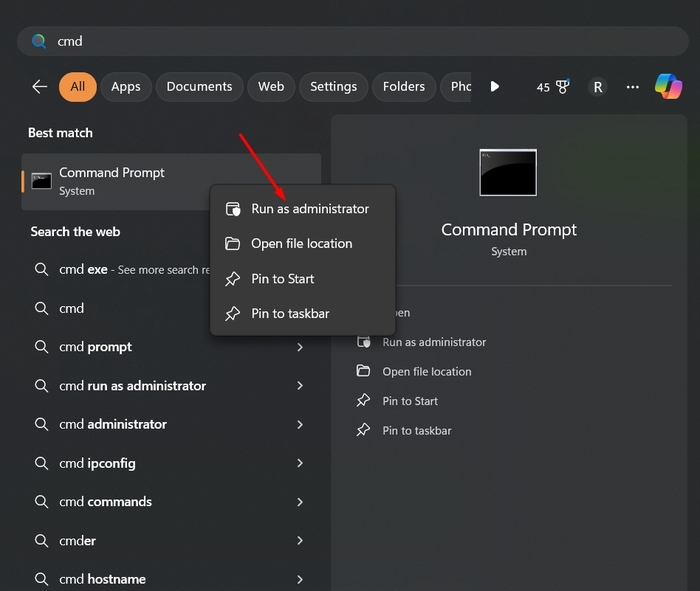700x591 pixels.
Task: Click pin icon beside preview pane Pin to taskbar
Action: pyautogui.click(x=363, y=430)
